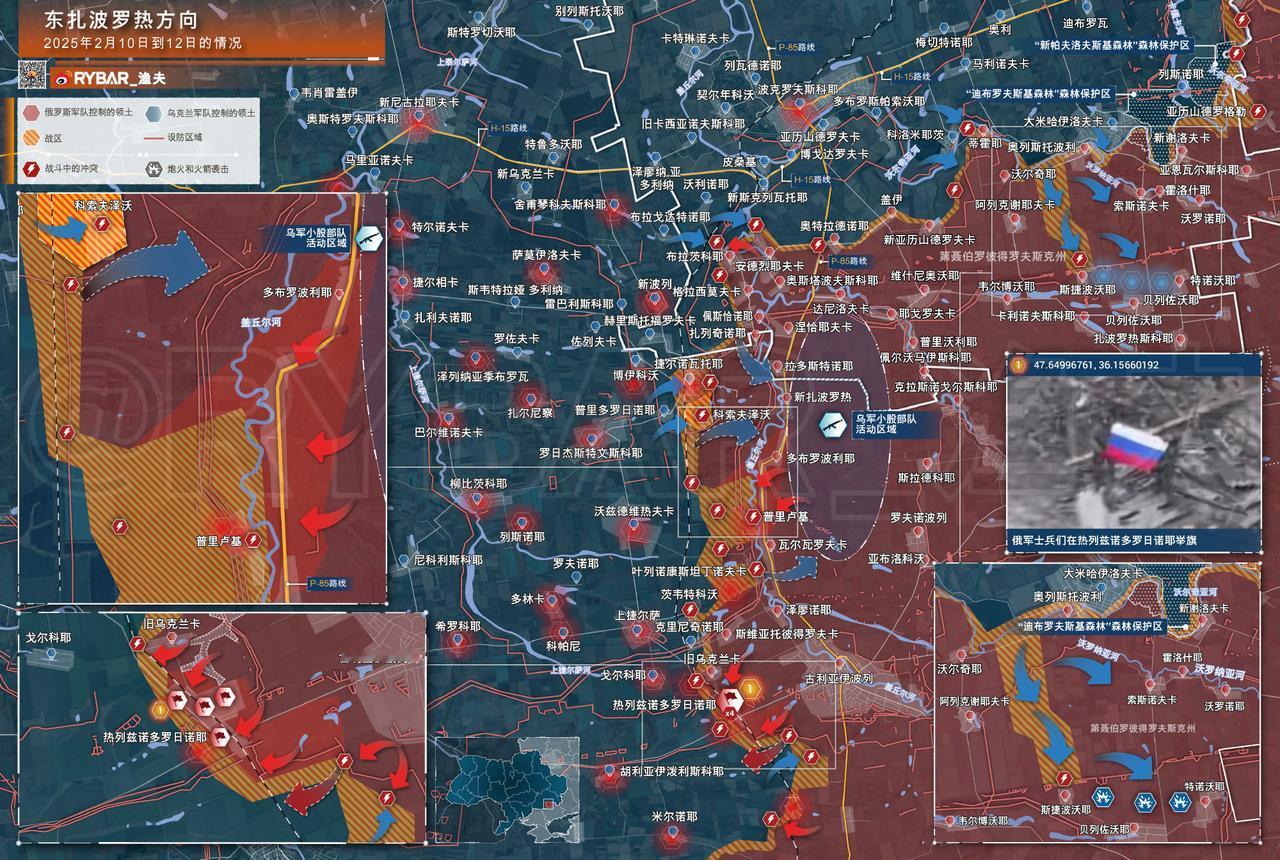
Task: Click the 舍甫琴科夫斯科耶 place label
Action: click(x=560, y=204)
